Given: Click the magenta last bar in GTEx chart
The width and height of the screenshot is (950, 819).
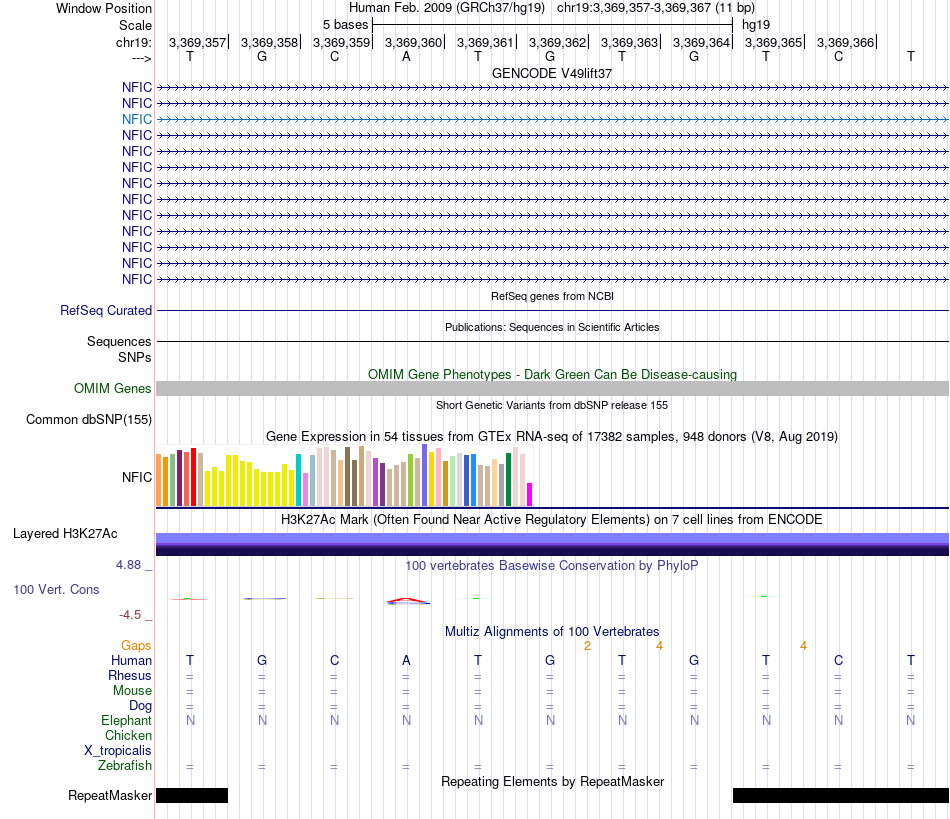Looking at the screenshot, I should (x=530, y=494).
